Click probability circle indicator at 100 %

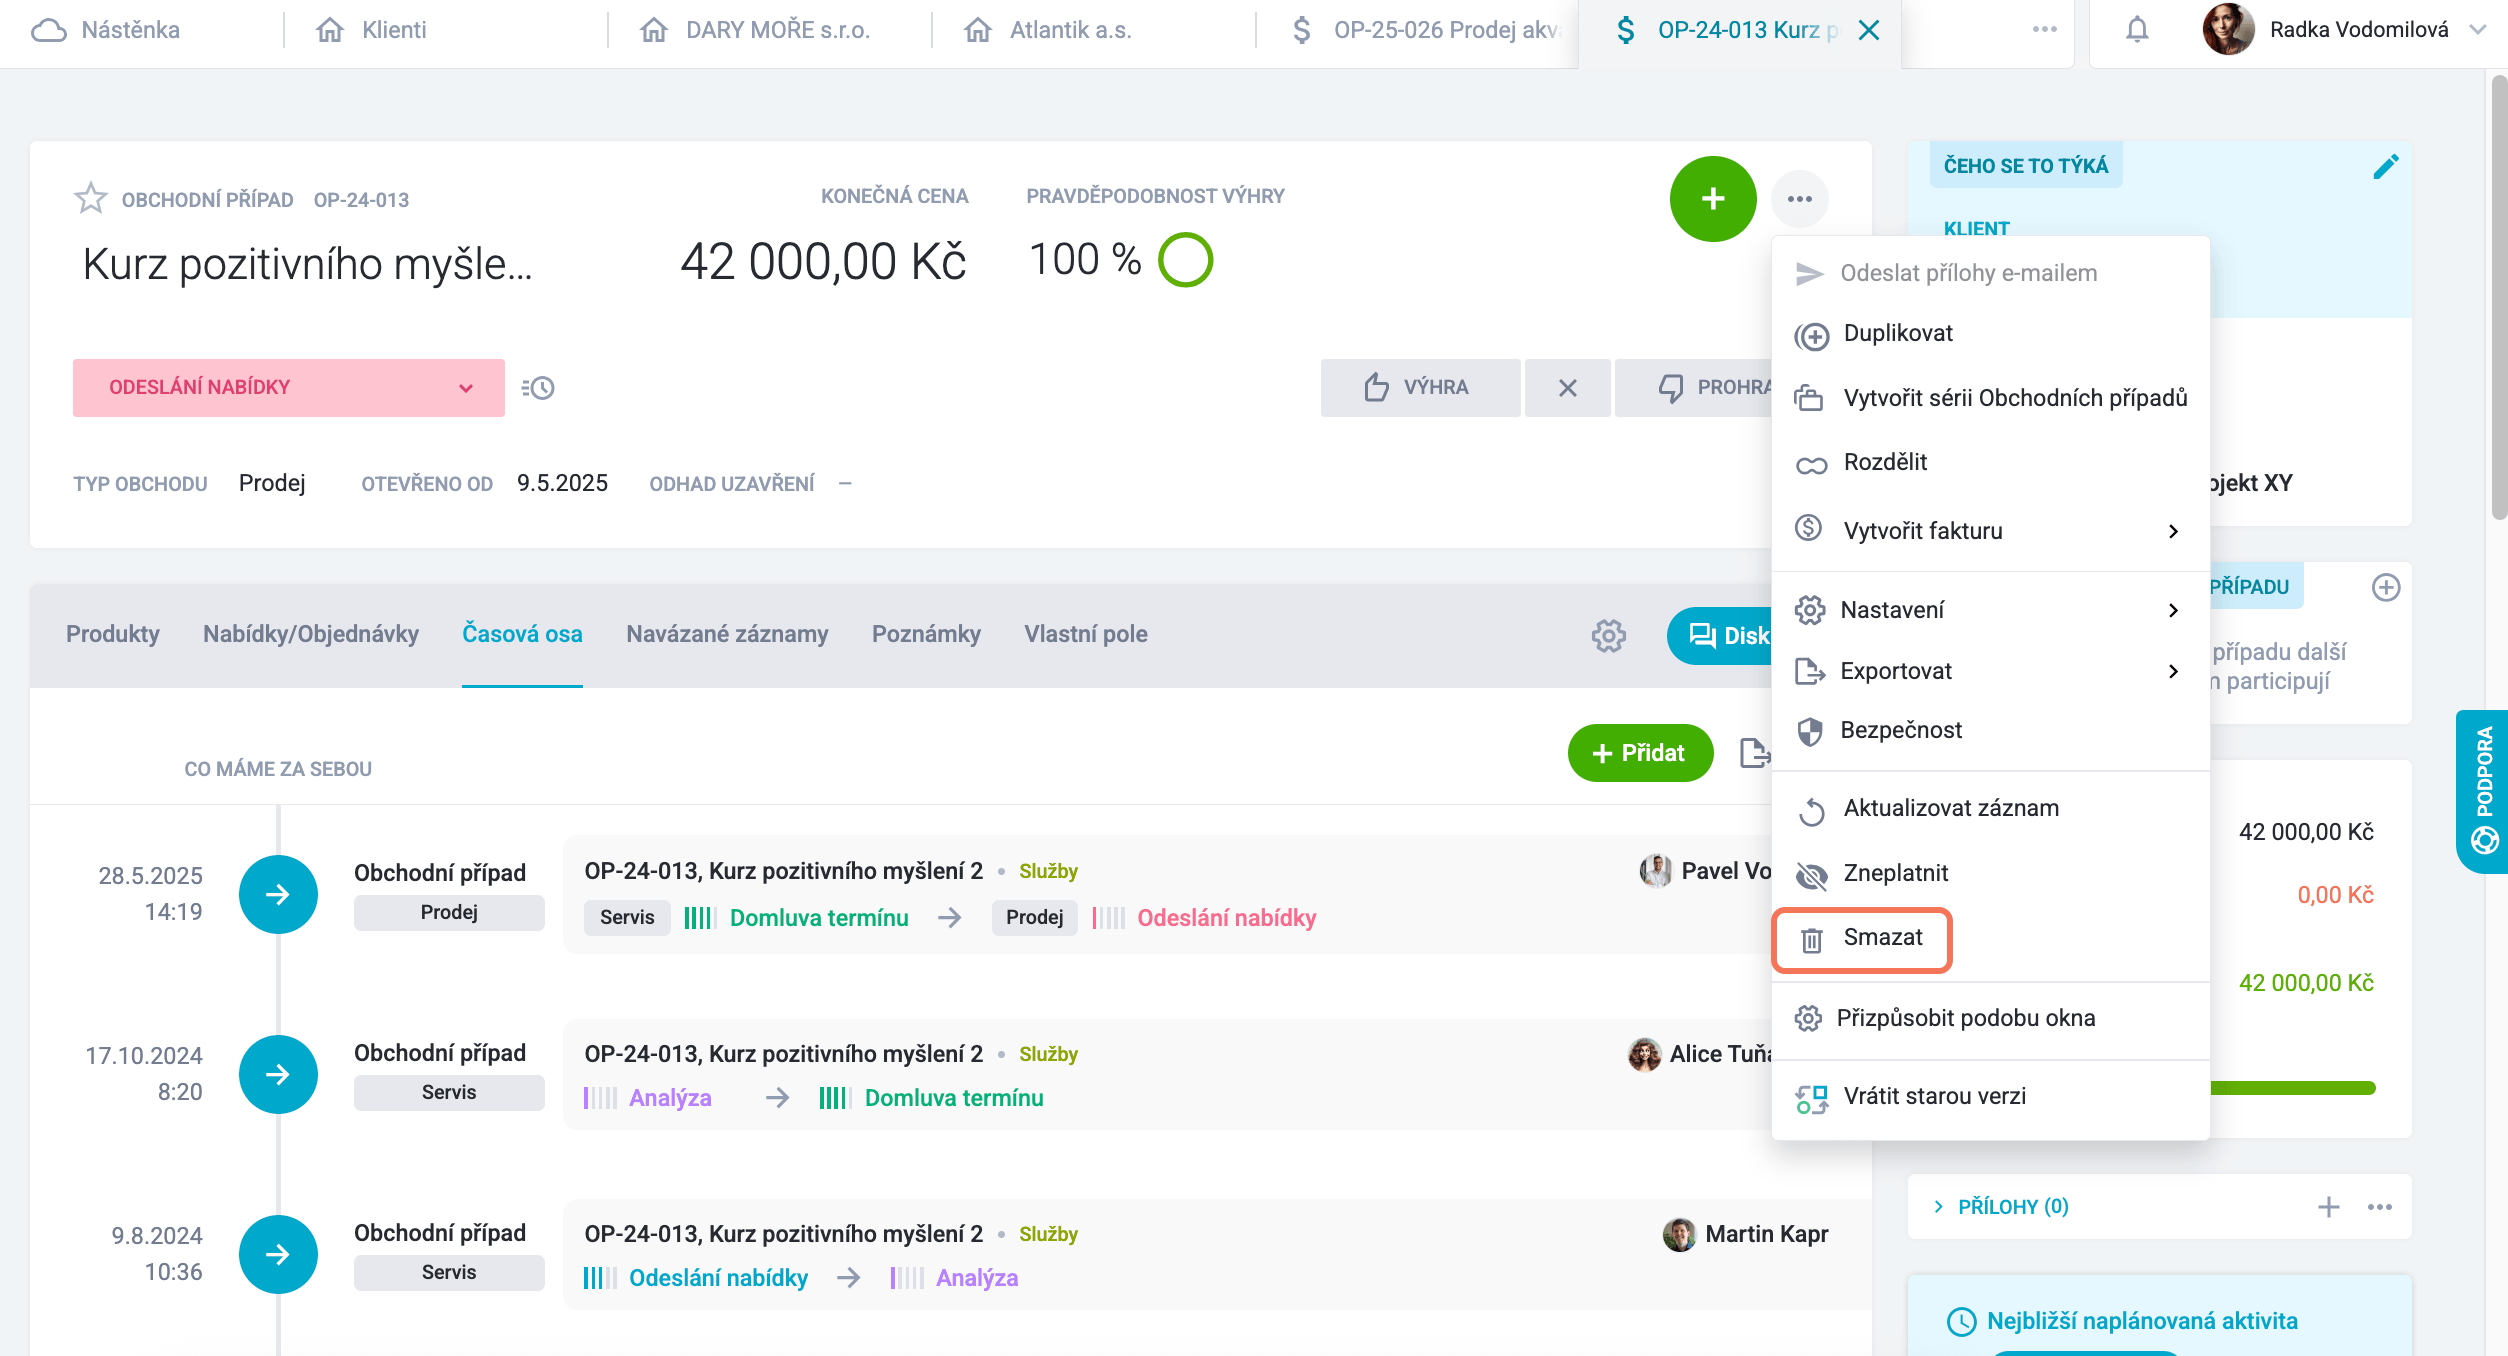[1185, 260]
